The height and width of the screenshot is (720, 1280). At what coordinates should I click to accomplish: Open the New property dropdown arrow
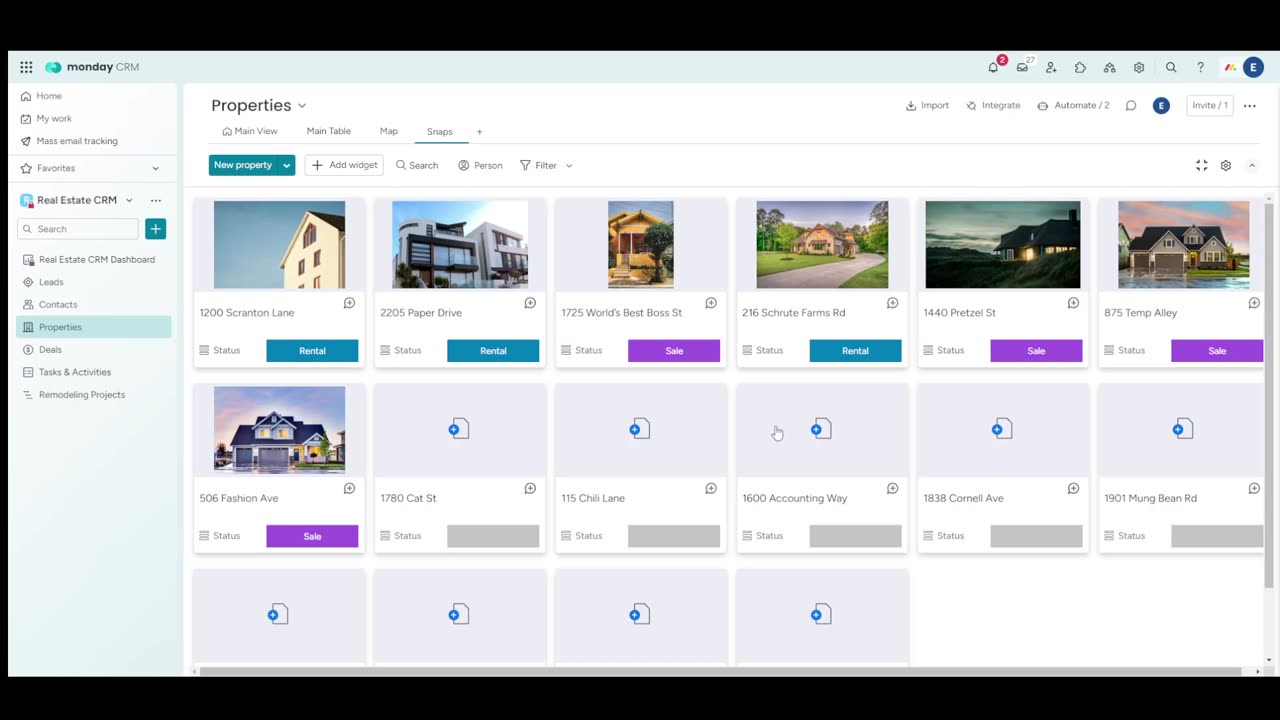click(286, 165)
